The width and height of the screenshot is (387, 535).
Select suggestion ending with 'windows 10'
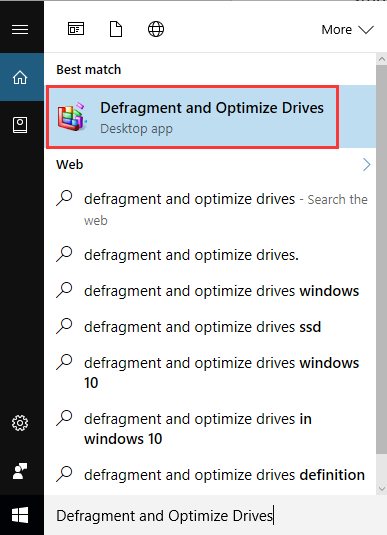pyautogui.click(x=211, y=373)
